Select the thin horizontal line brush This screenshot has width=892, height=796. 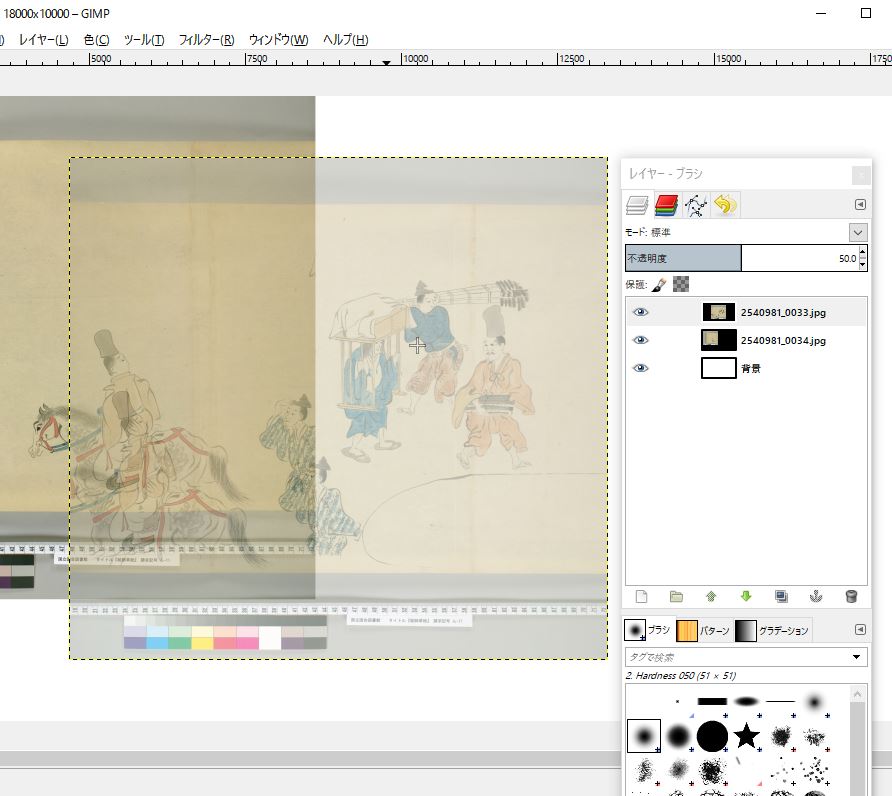pos(780,702)
